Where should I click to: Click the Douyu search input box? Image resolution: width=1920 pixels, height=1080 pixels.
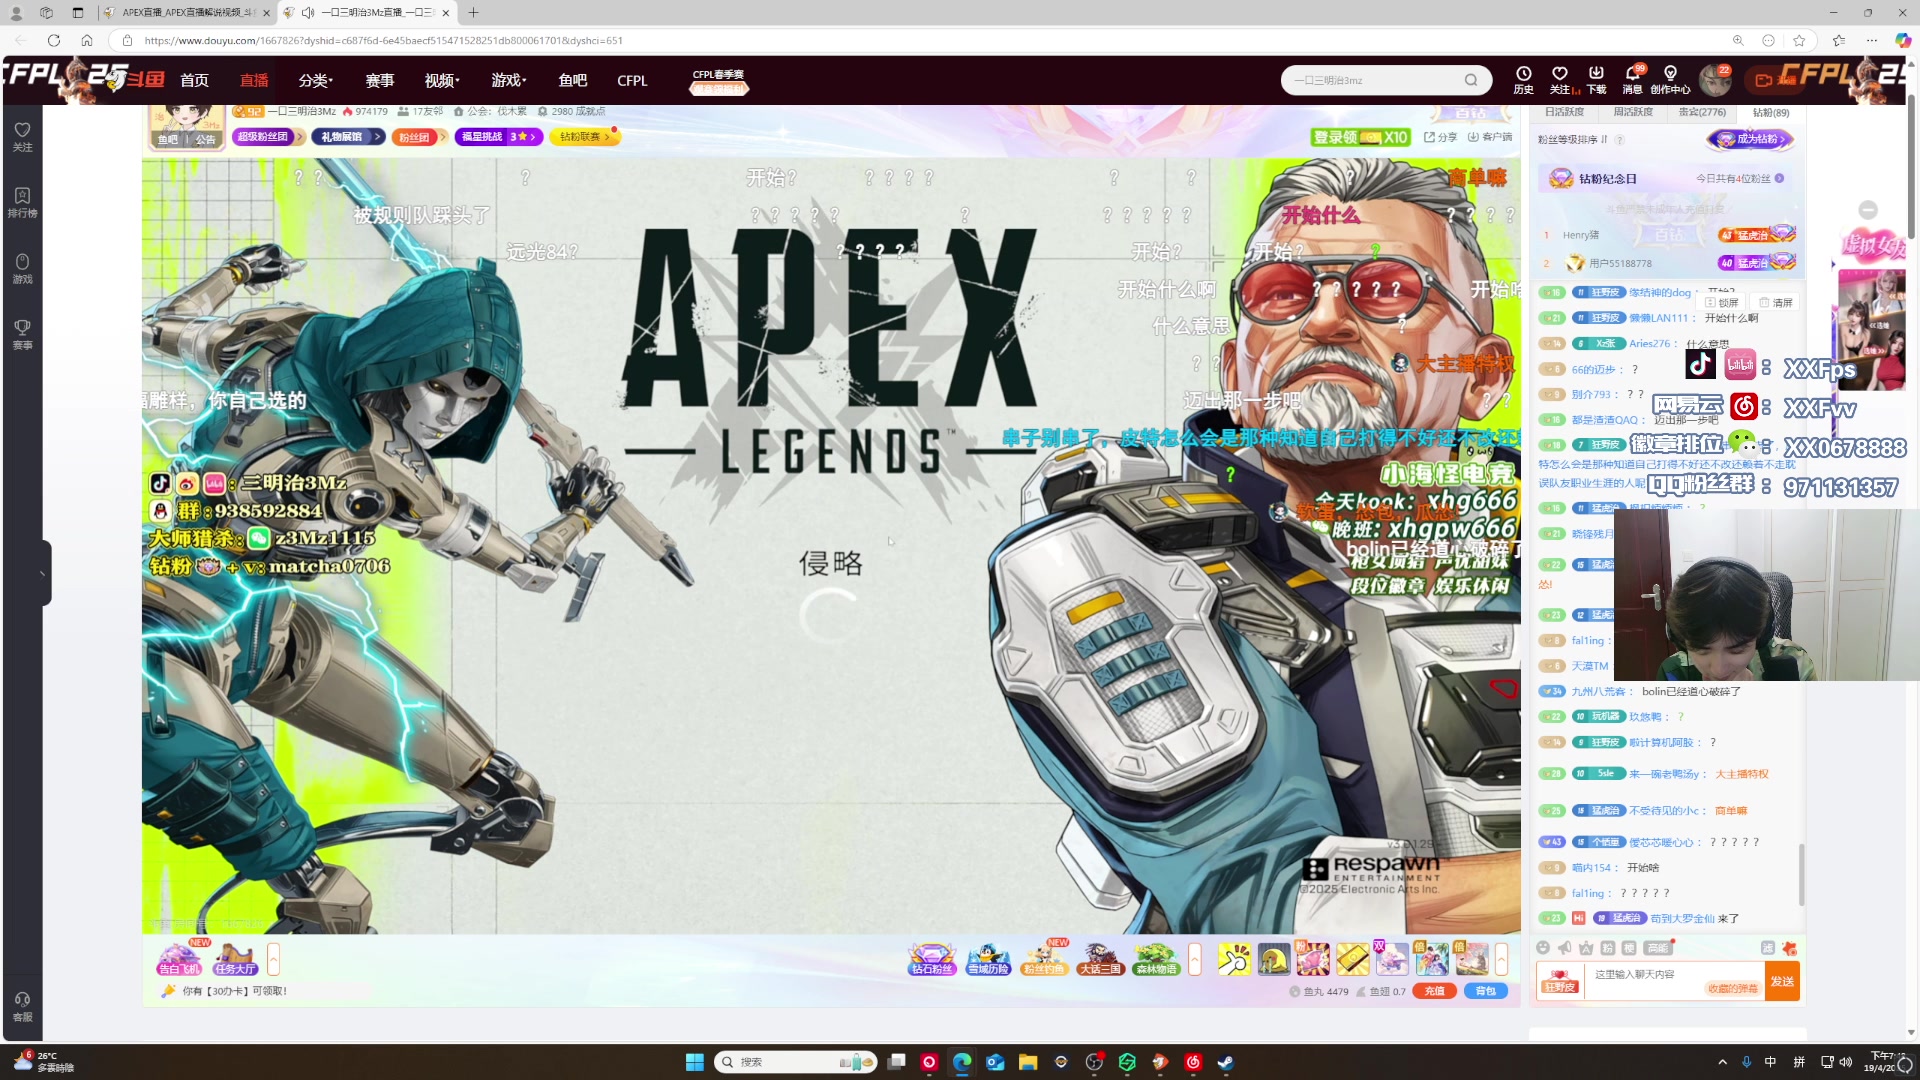pos(1376,80)
